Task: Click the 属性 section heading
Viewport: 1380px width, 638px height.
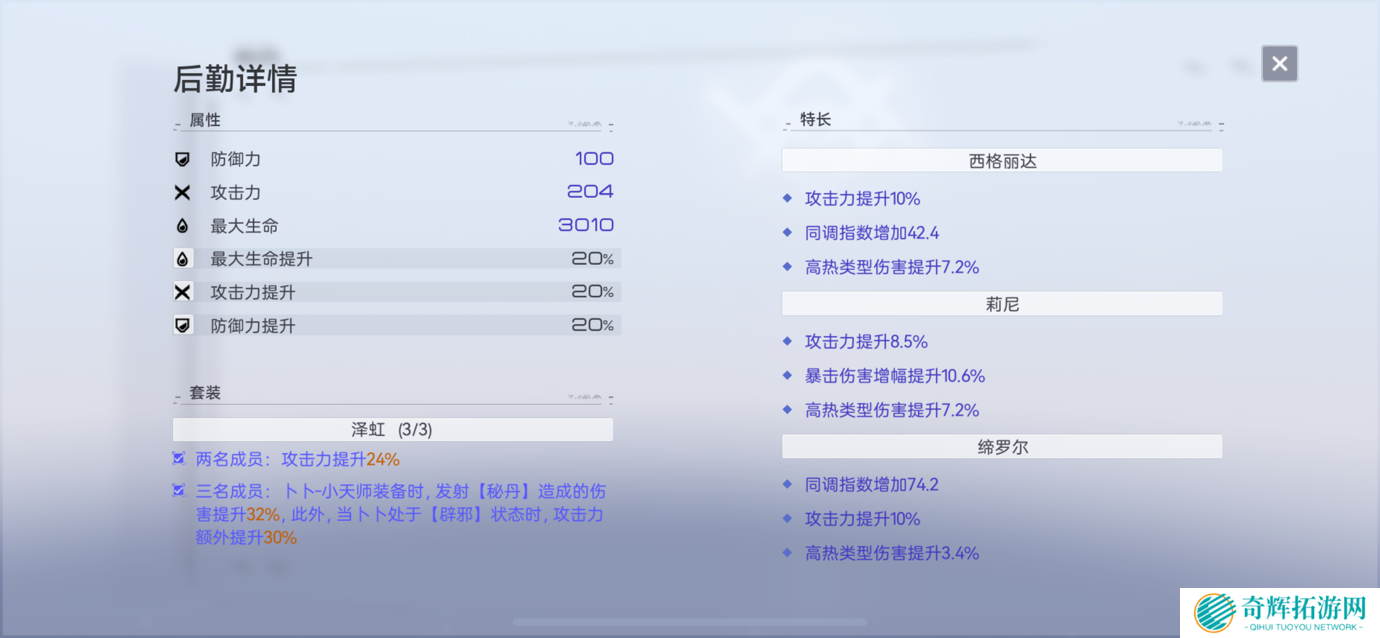Action: (205, 120)
